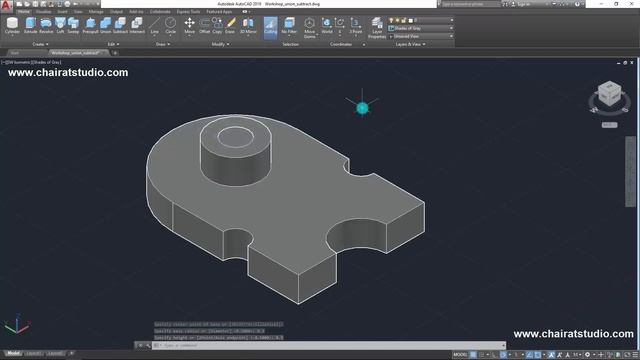Expand the Edit panel
This screenshot has height=360, width=640.
pyautogui.click(x=113, y=44)
